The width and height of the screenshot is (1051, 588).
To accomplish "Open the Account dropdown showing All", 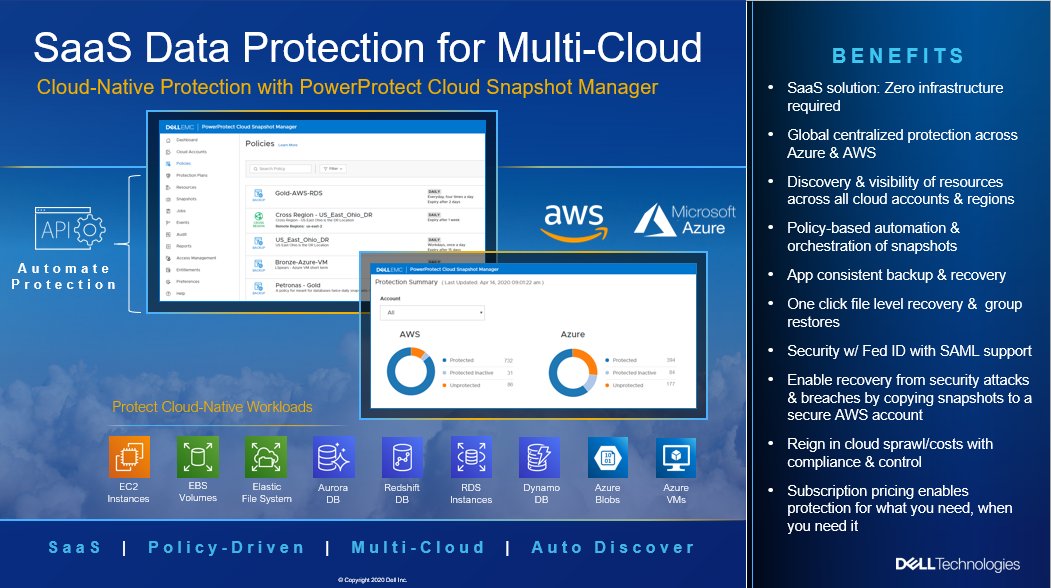I will [x=432, y=313].
